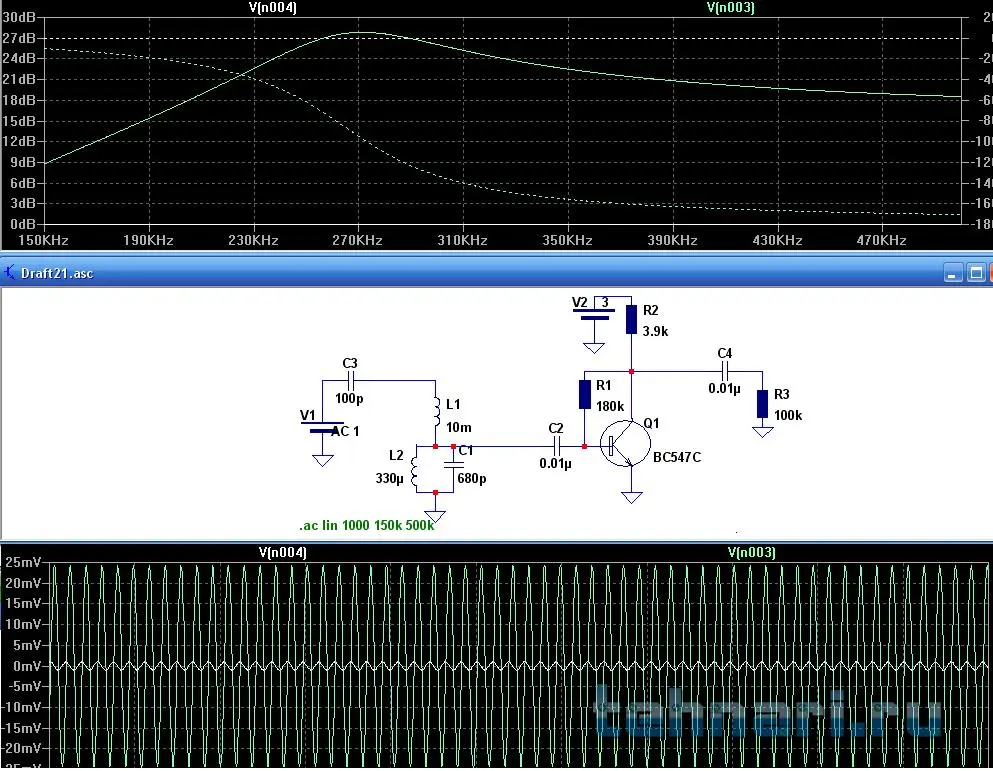Viewport: 993px width, 771px height.
Task: Click the 10m value of L1
Action: 459,428
